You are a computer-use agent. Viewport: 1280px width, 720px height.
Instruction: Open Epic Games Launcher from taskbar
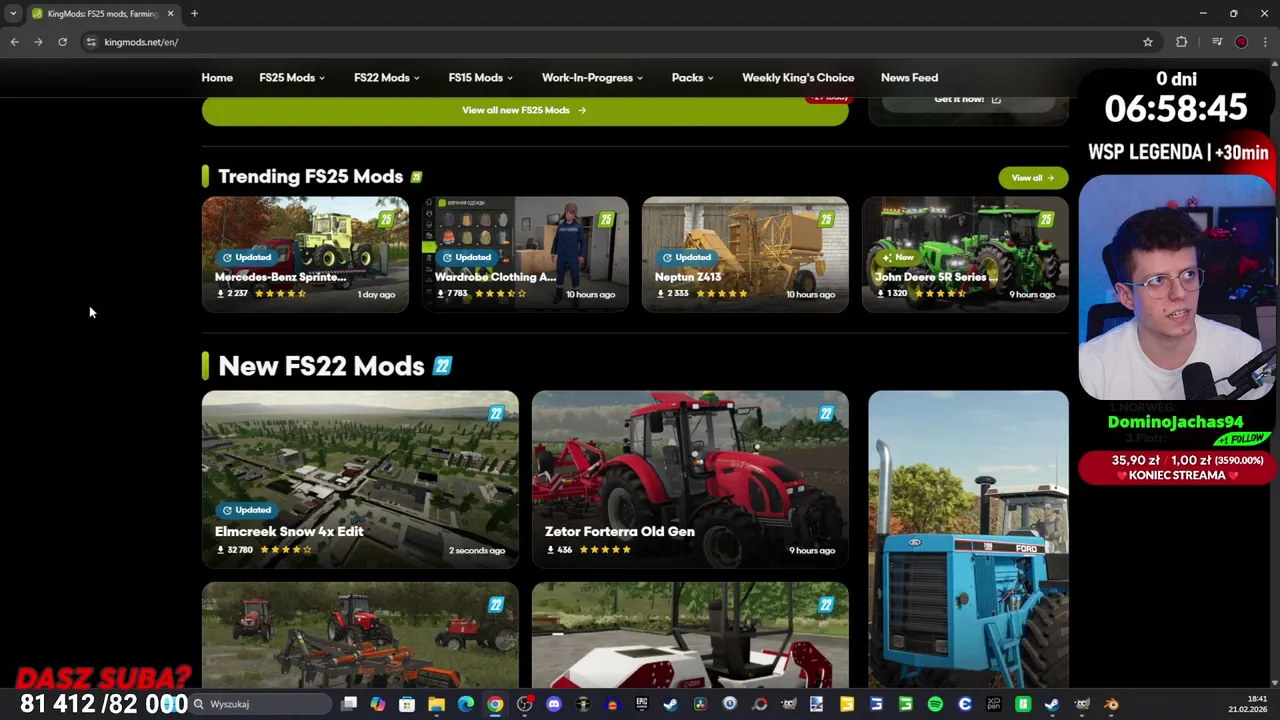pyautogui.click(x=641, y=704)
